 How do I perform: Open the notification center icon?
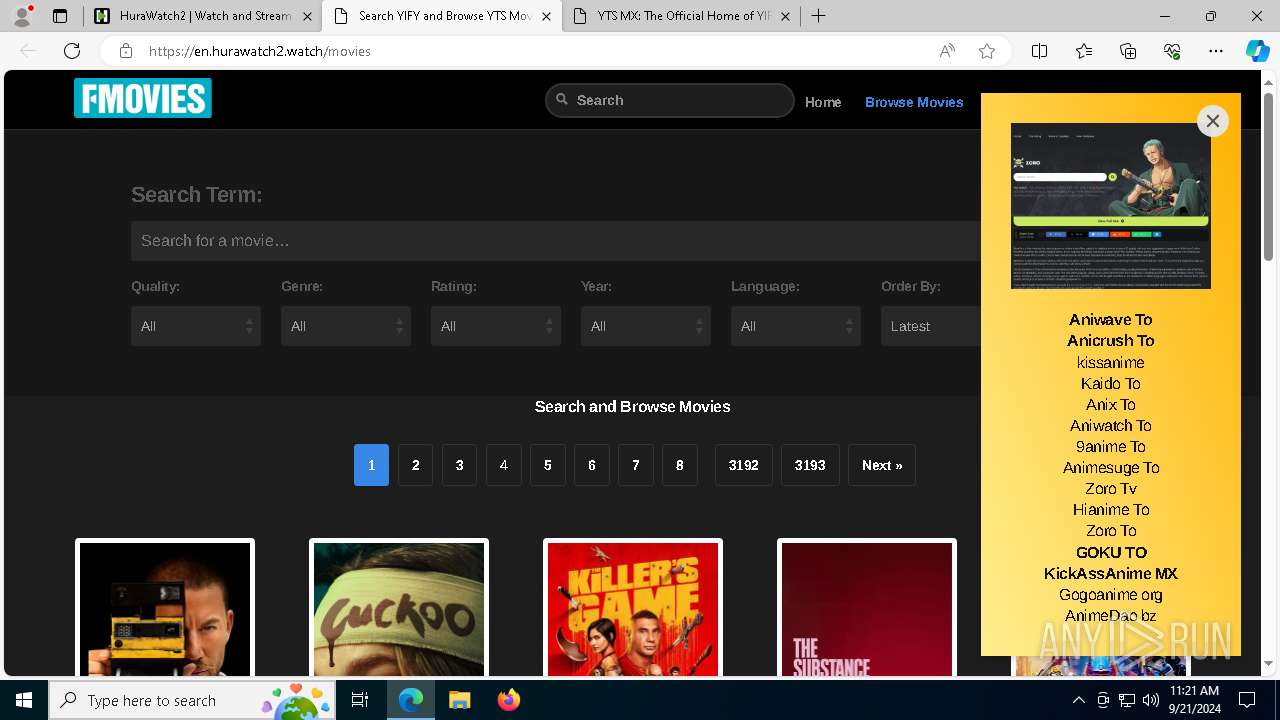click(x=1247, y=700)
